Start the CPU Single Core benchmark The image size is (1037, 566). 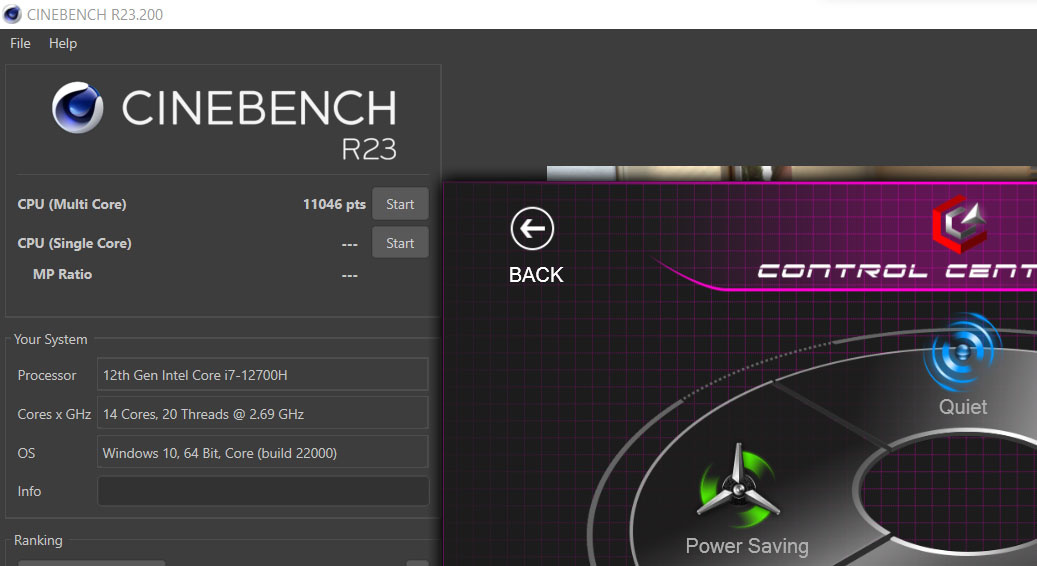[x=400, y=243]
